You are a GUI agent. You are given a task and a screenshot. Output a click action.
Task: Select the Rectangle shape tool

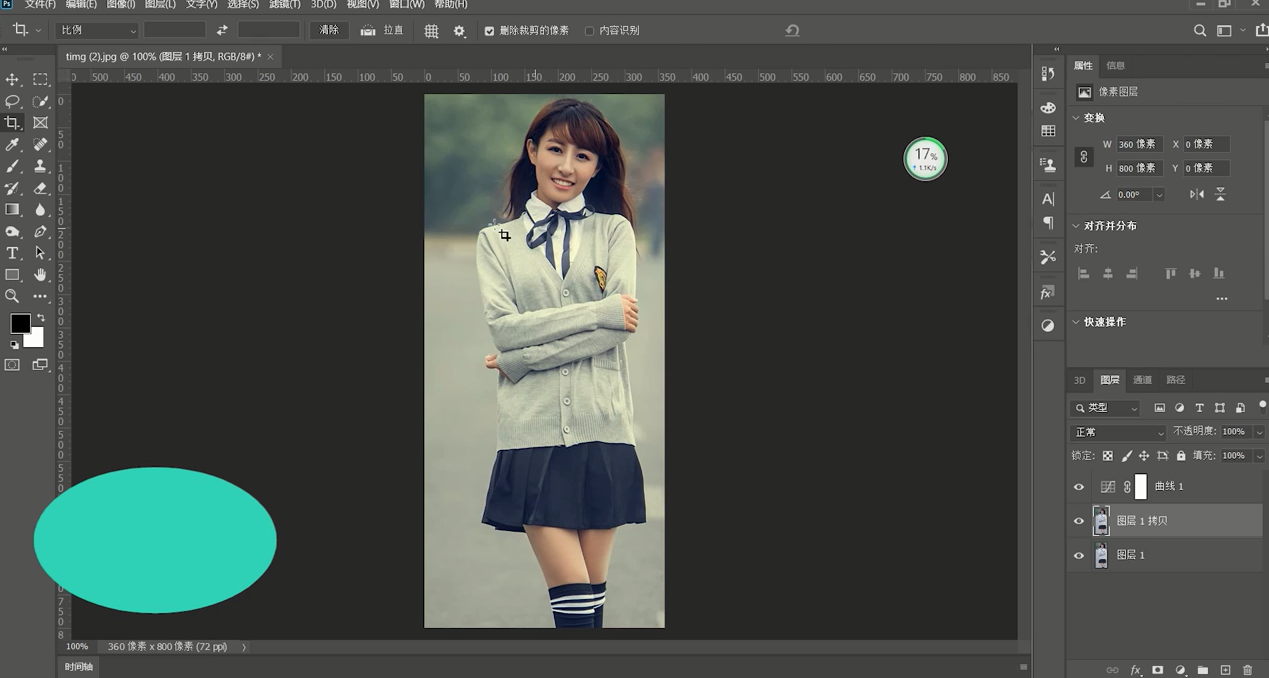[12, 275]
